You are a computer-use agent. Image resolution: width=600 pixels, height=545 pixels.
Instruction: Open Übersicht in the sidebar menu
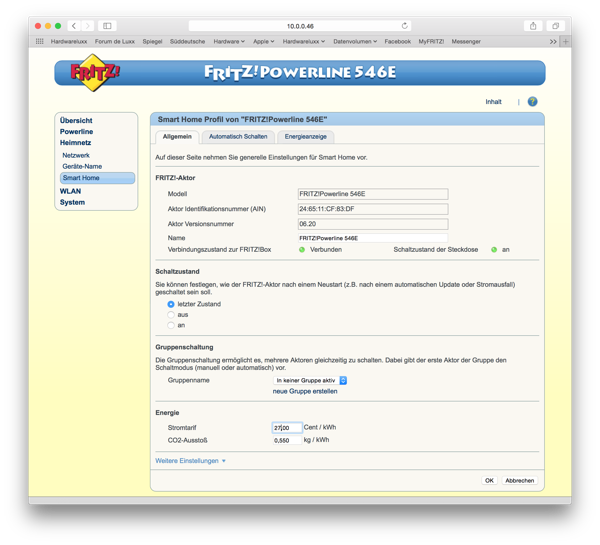(x=76, y=121)
